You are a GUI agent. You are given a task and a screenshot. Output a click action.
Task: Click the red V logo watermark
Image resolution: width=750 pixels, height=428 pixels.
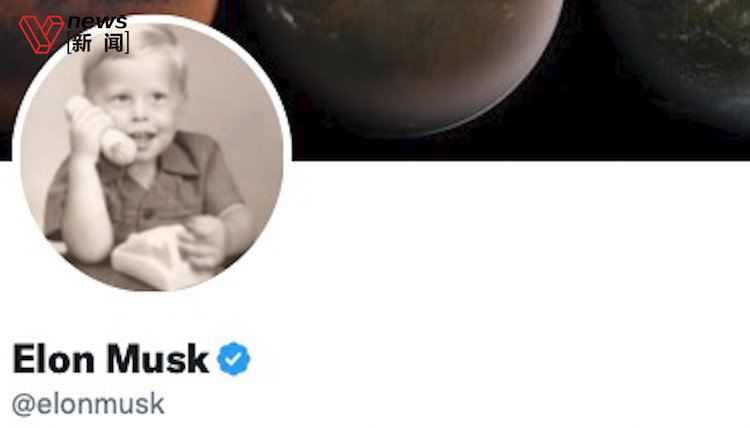coord(41,34)
